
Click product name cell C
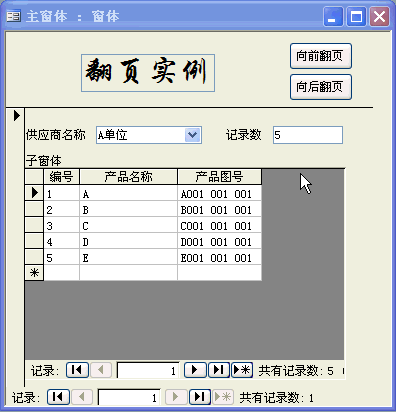128,225
